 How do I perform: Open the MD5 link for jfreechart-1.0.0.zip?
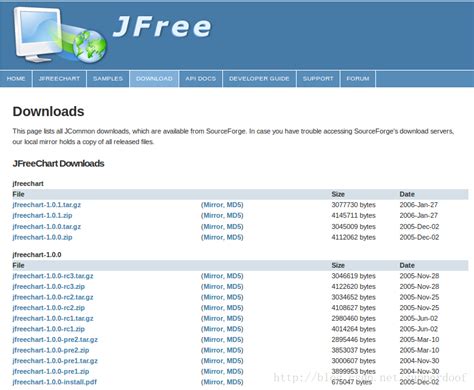[234, 237]
